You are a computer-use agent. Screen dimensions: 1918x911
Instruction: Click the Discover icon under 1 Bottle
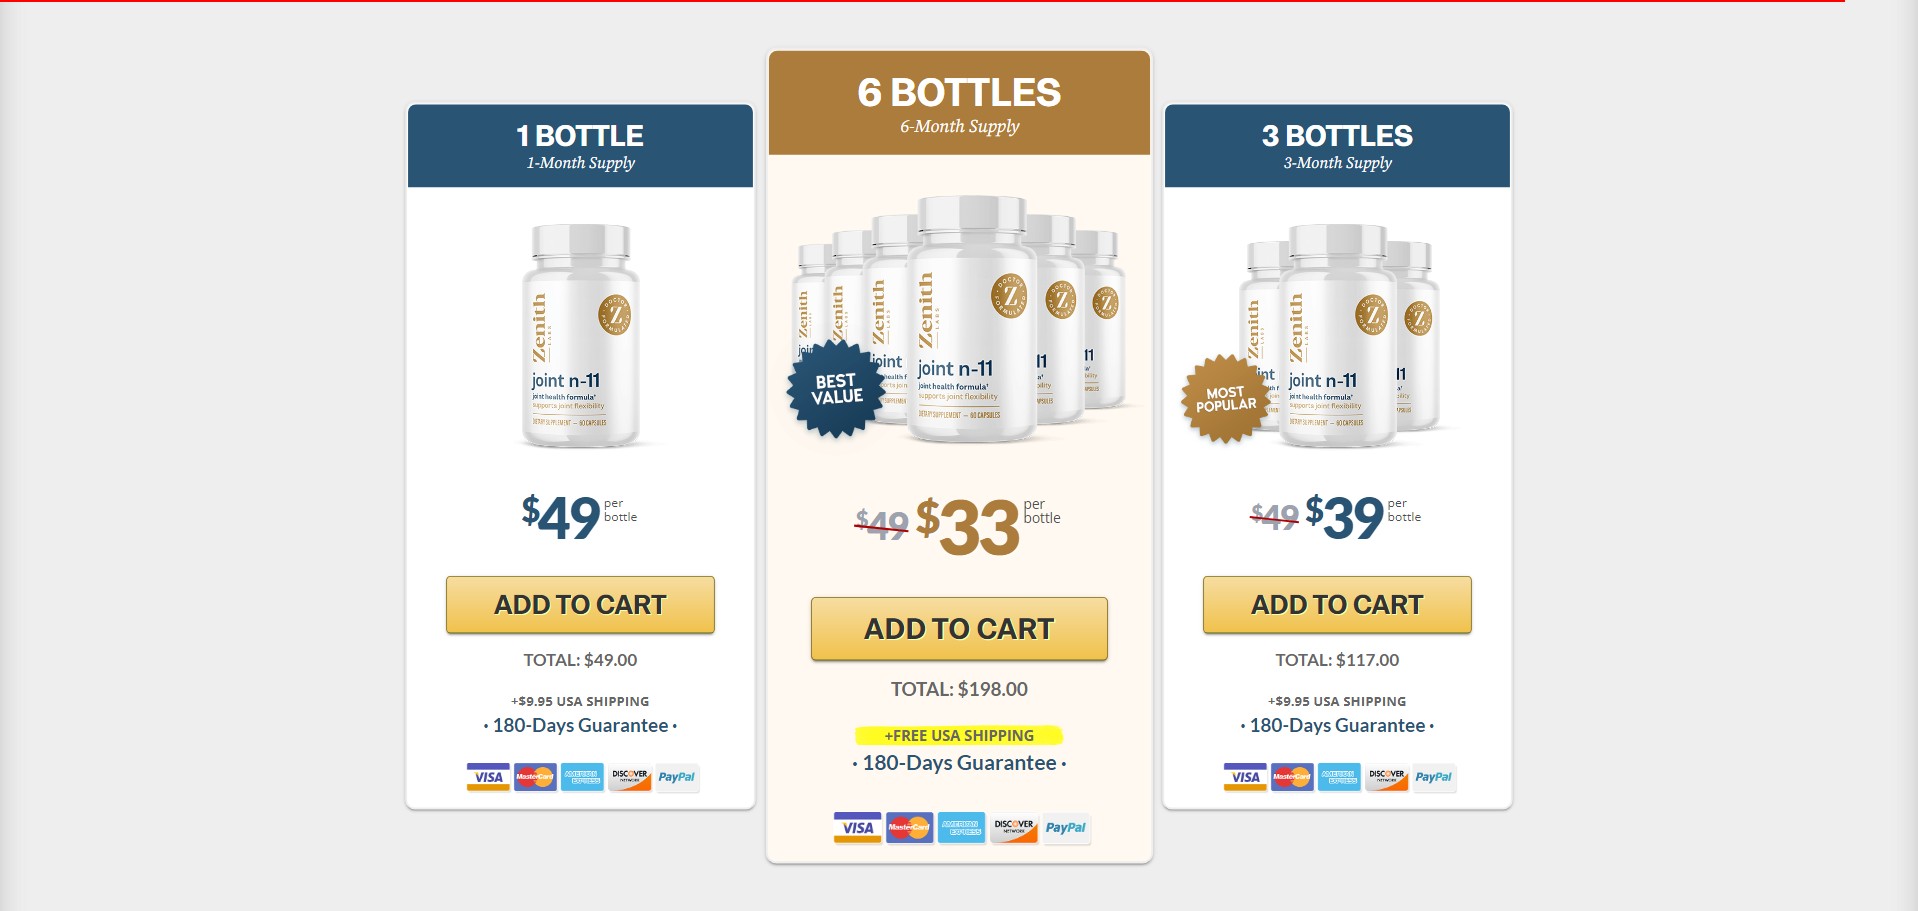(630, 777)
